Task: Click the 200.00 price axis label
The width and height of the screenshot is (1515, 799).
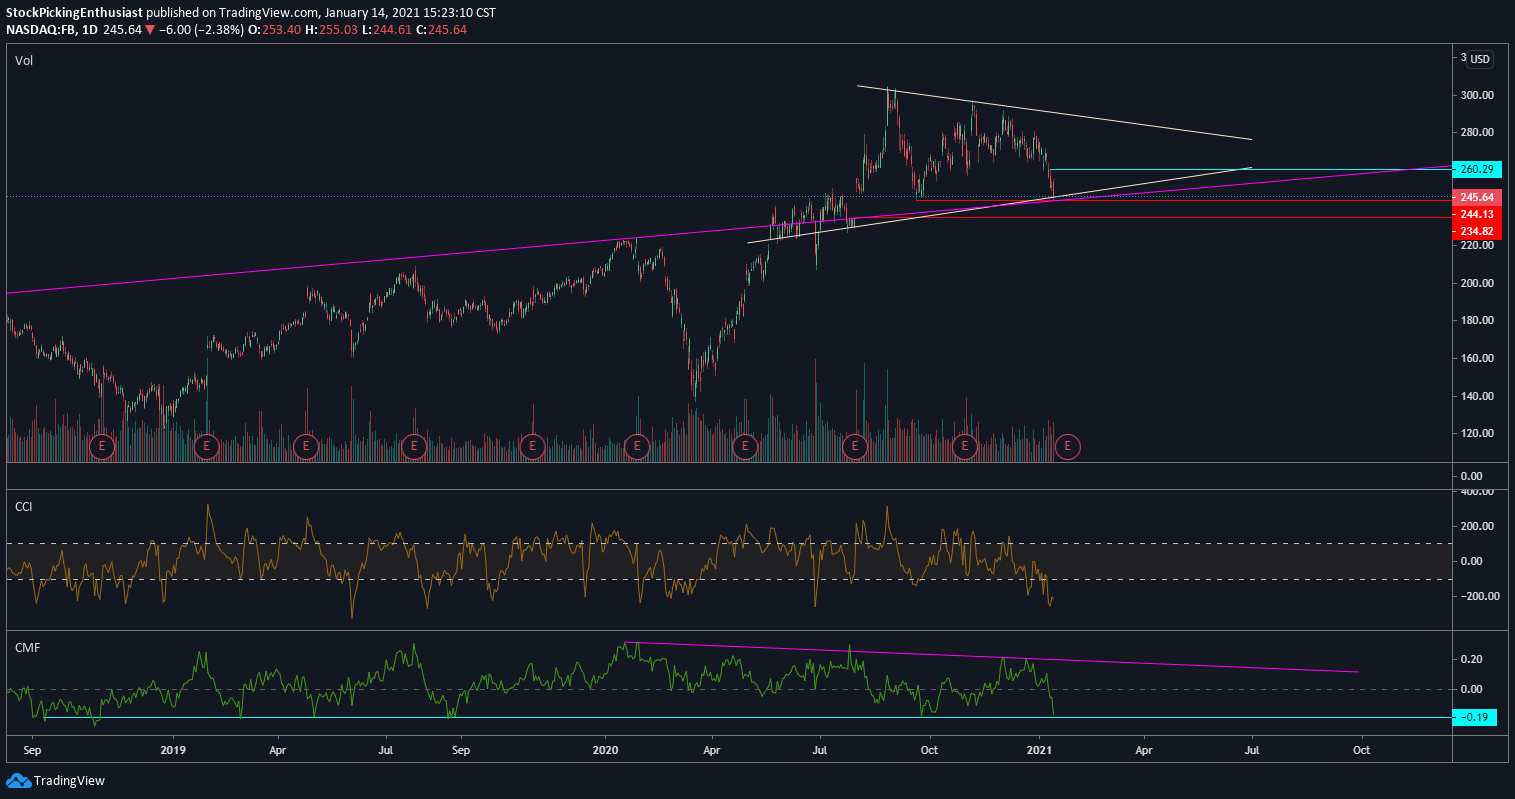Action: coord(1477,283)
